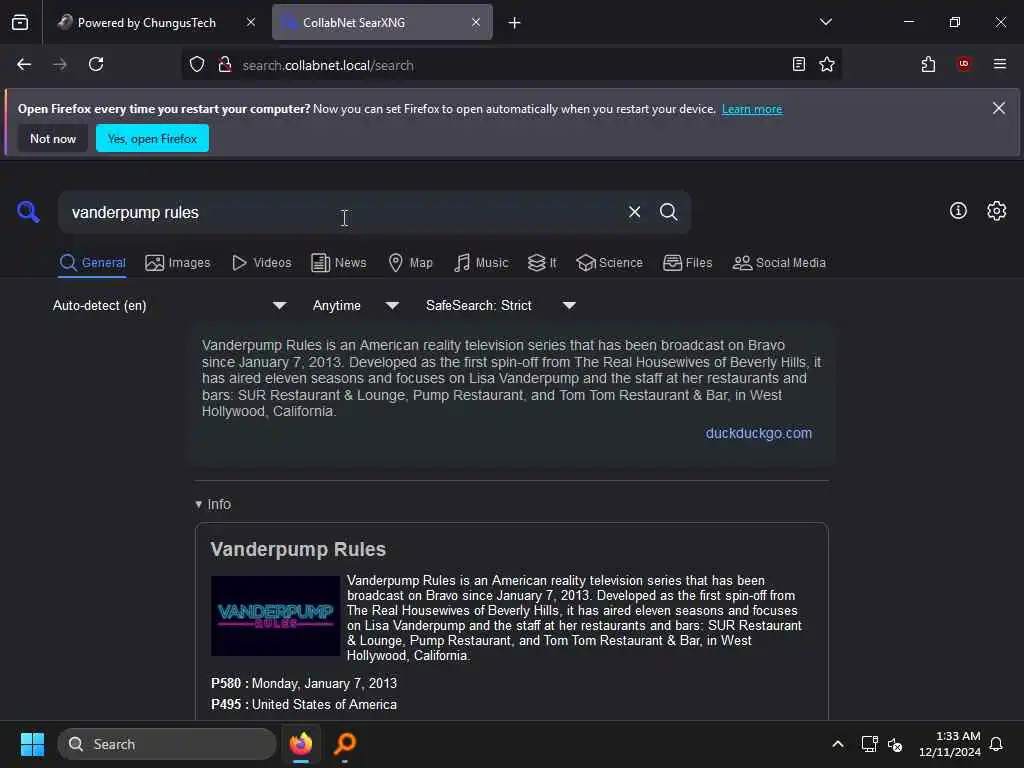Click the Vanderpump Rules infobox heading
The width and height of the screenshot is (1024, 768).
[298, 549]
